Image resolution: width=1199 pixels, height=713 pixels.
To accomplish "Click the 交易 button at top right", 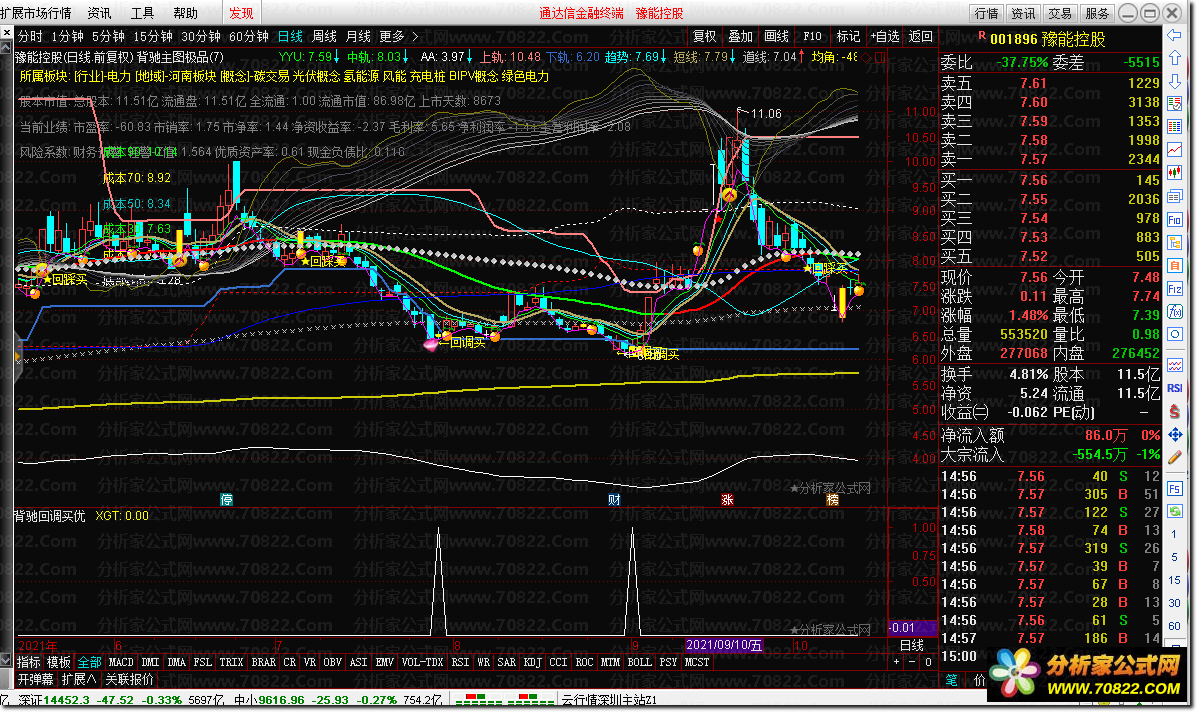I will click(1060, 13).
